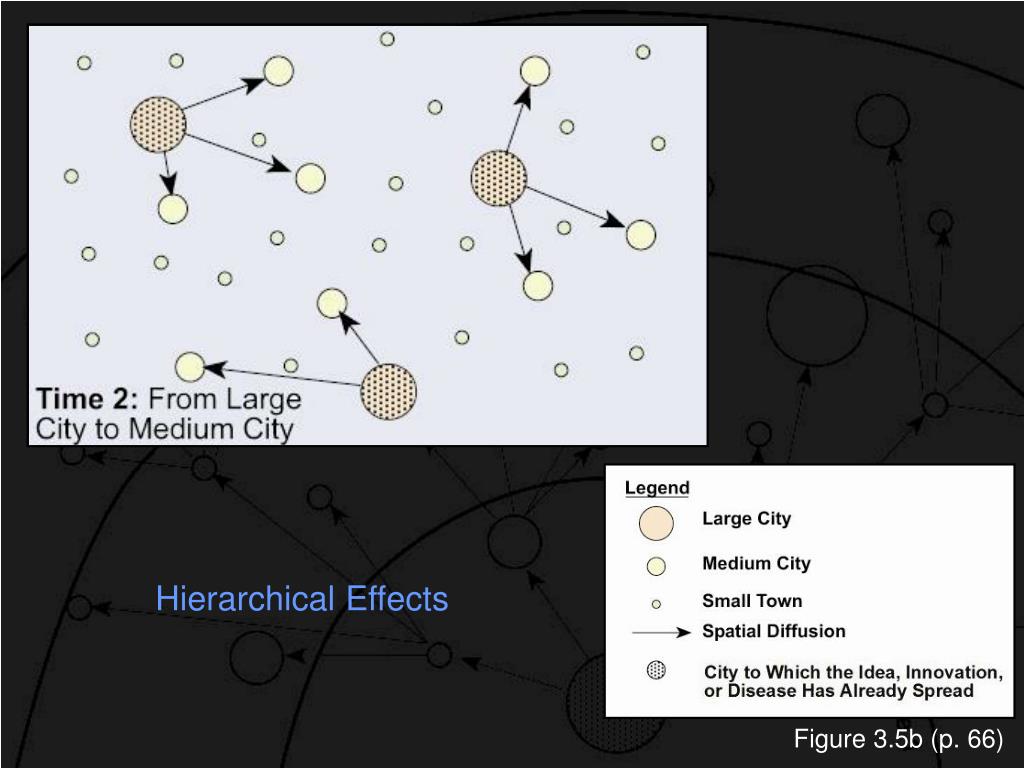Click the dotted large city with two outgoing arrows

click(x=389, y=392)
